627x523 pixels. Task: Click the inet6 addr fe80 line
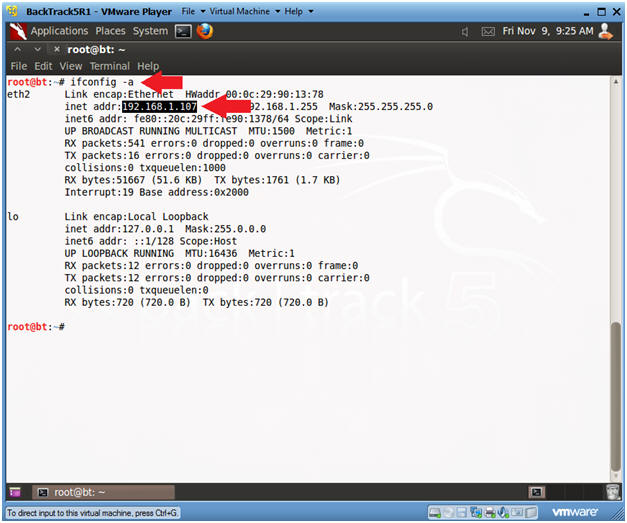click(208, 119)
